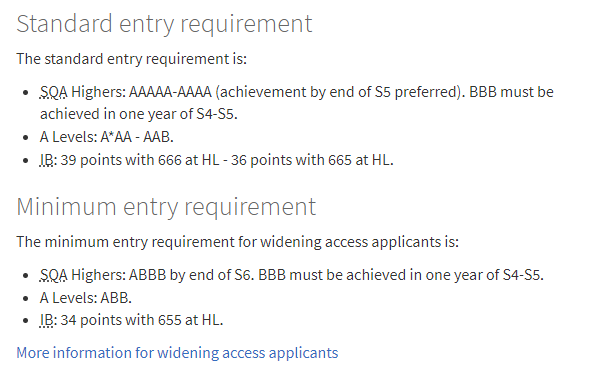
Task: Click 'ABBB by end of S6' text
Action: click(190, 275)
